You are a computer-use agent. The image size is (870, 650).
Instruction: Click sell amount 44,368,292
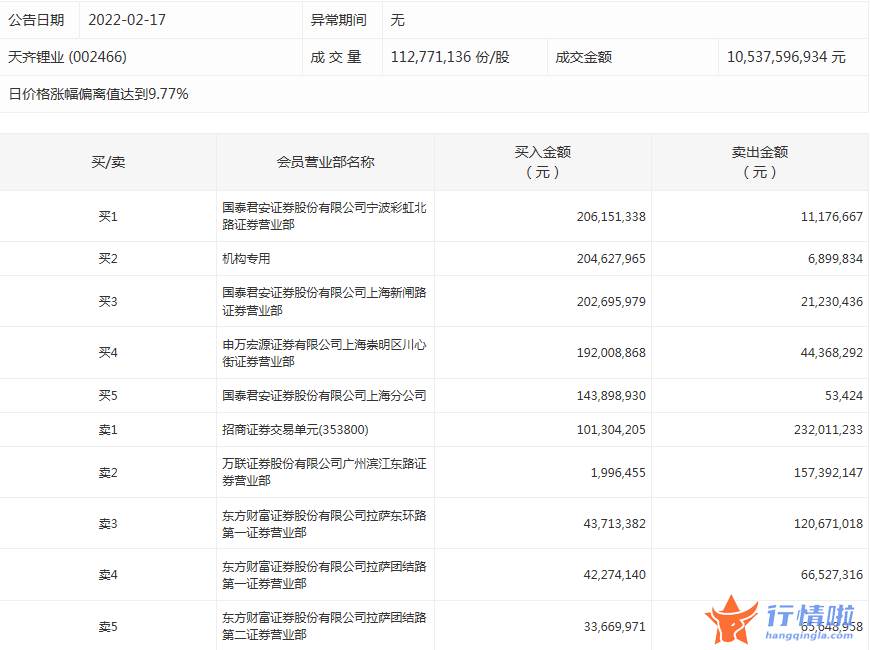[831, 352]
